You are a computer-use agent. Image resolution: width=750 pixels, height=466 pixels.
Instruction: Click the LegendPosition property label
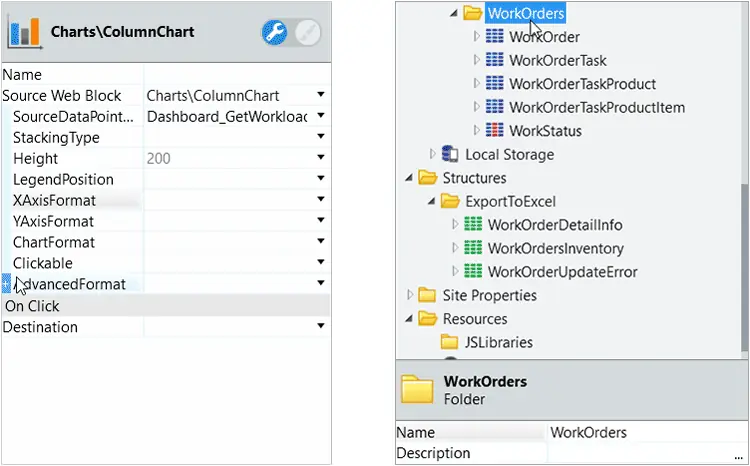63,179
